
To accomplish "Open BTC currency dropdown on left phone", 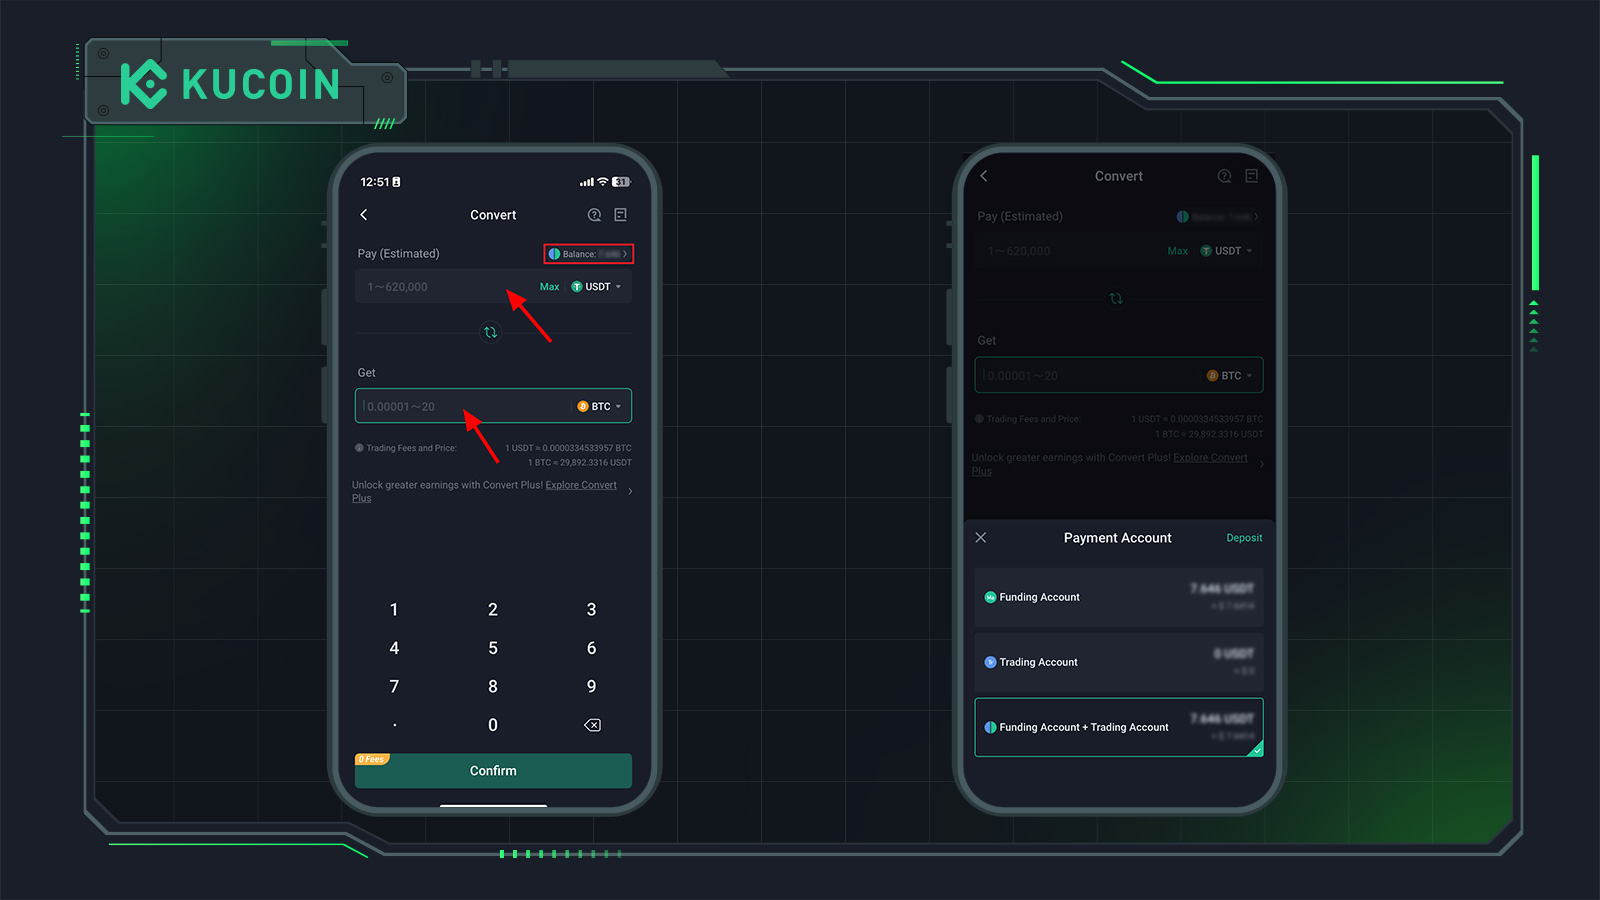I will pos(600,407).
